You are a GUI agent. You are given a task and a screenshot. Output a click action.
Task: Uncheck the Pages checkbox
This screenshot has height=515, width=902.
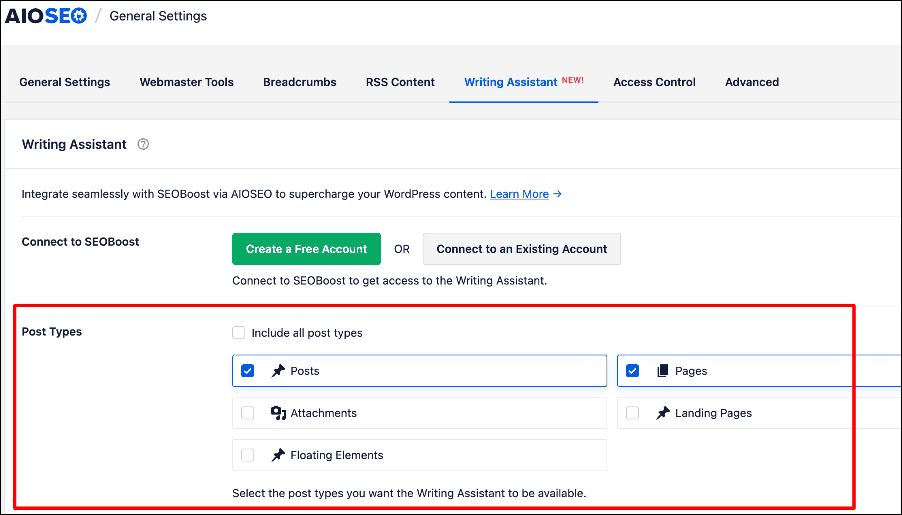[x=632, y=371]
